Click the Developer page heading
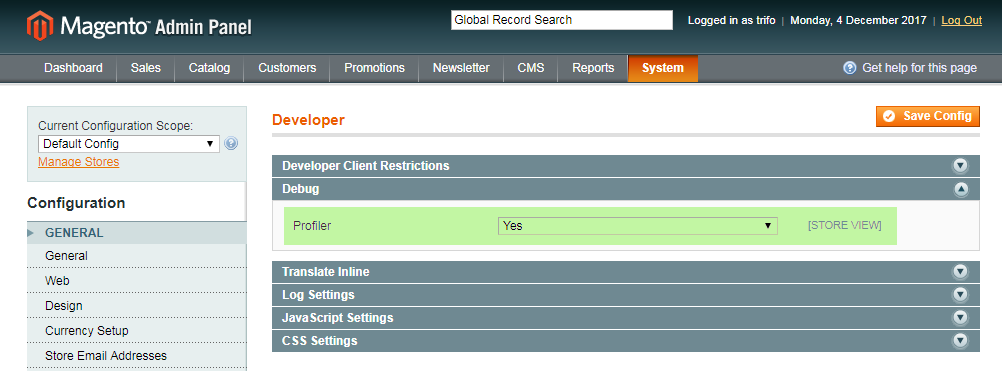 point(308,119)
